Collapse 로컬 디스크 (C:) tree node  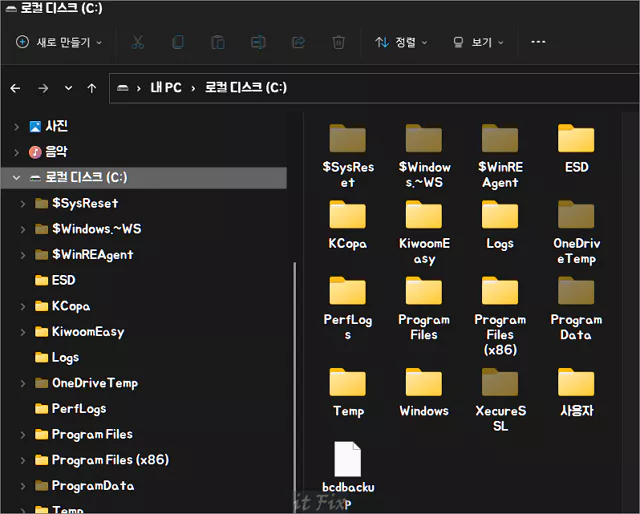coord(16,178)
